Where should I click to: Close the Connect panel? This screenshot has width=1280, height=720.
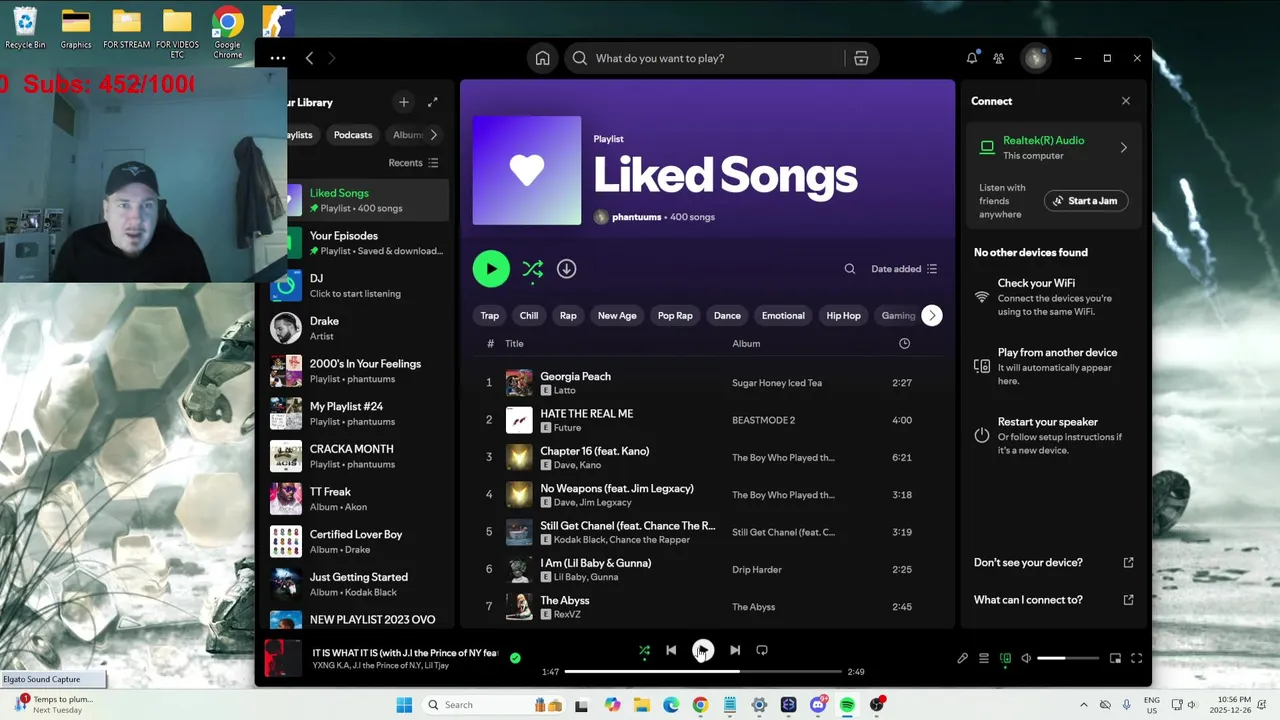[x=1126, y=101]
